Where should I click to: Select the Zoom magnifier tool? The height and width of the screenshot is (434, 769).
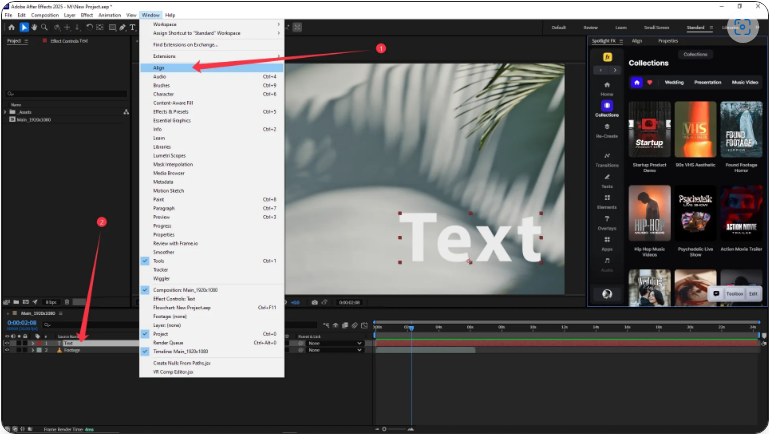click(x=45, y=27)
